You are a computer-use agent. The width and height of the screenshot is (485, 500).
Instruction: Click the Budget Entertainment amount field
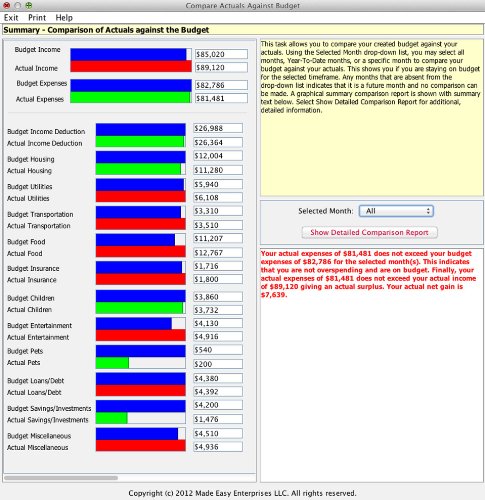pos(218,323)
